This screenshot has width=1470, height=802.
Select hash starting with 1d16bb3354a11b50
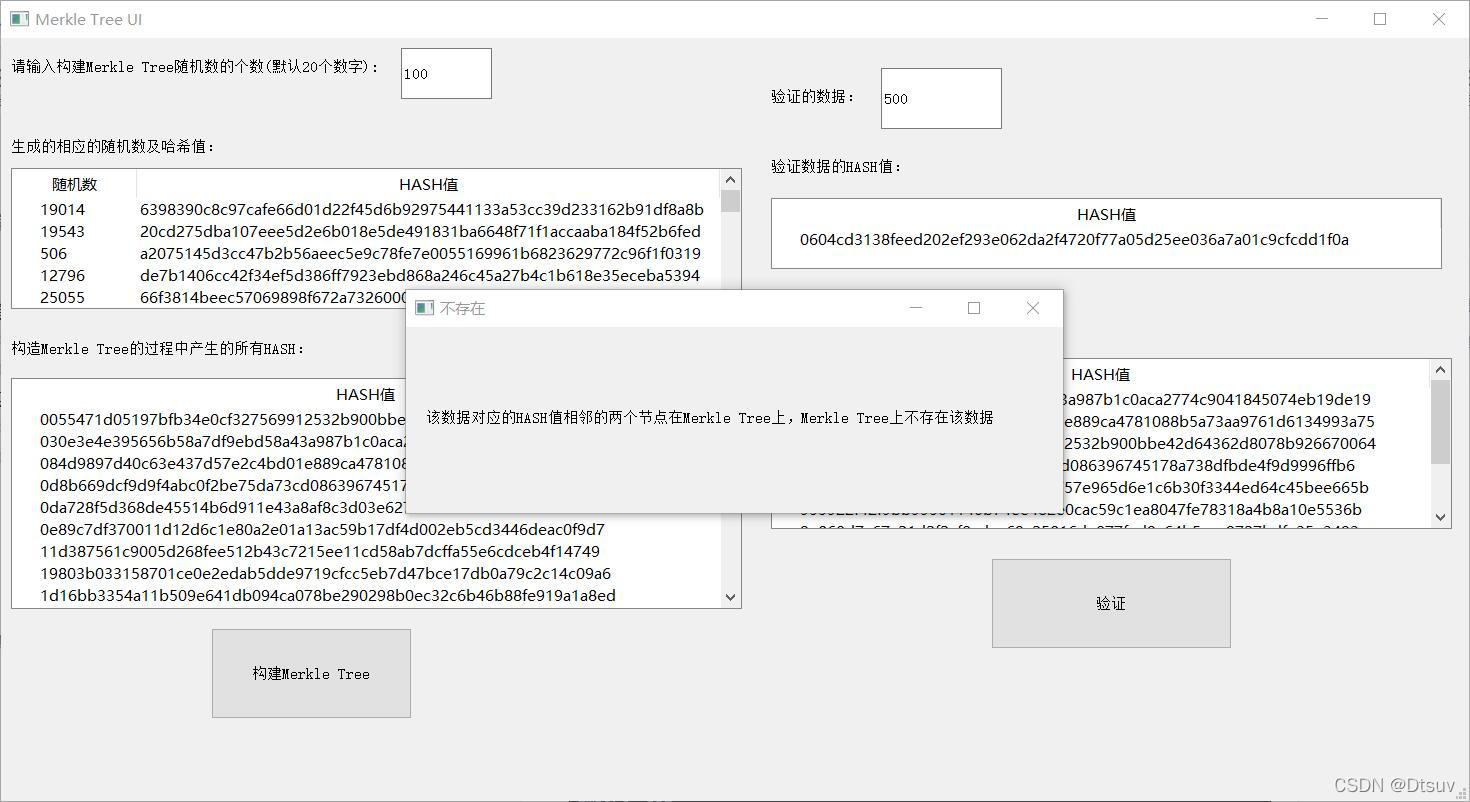pos(328,595)
